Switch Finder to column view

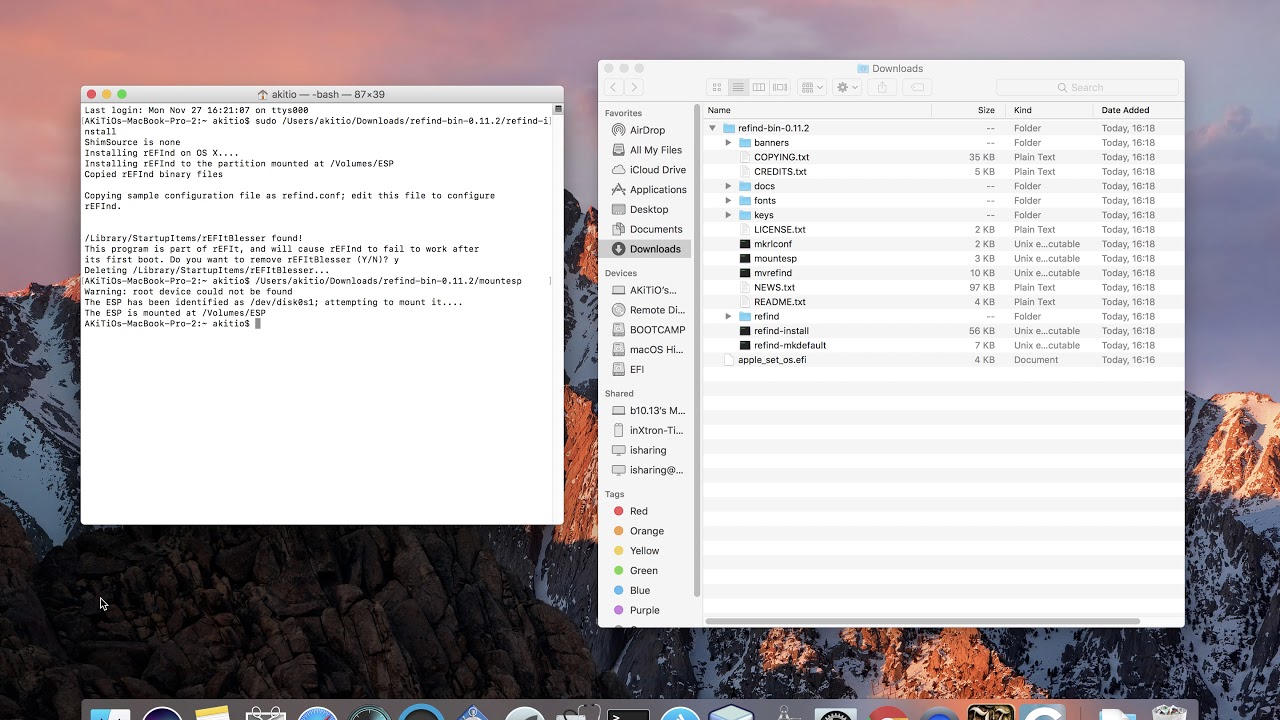click(759, 88)
